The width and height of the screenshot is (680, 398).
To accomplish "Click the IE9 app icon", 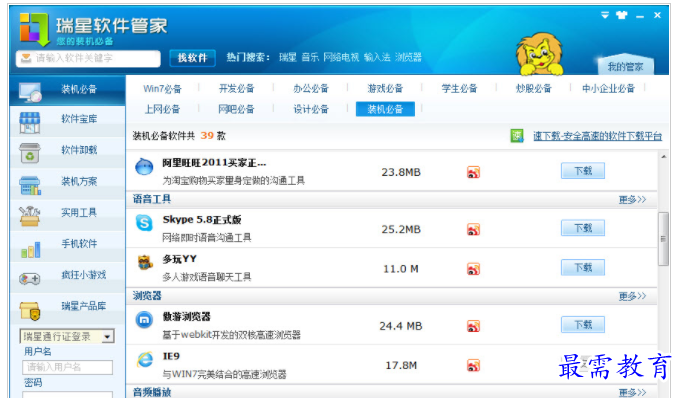I will coord(144,359).
